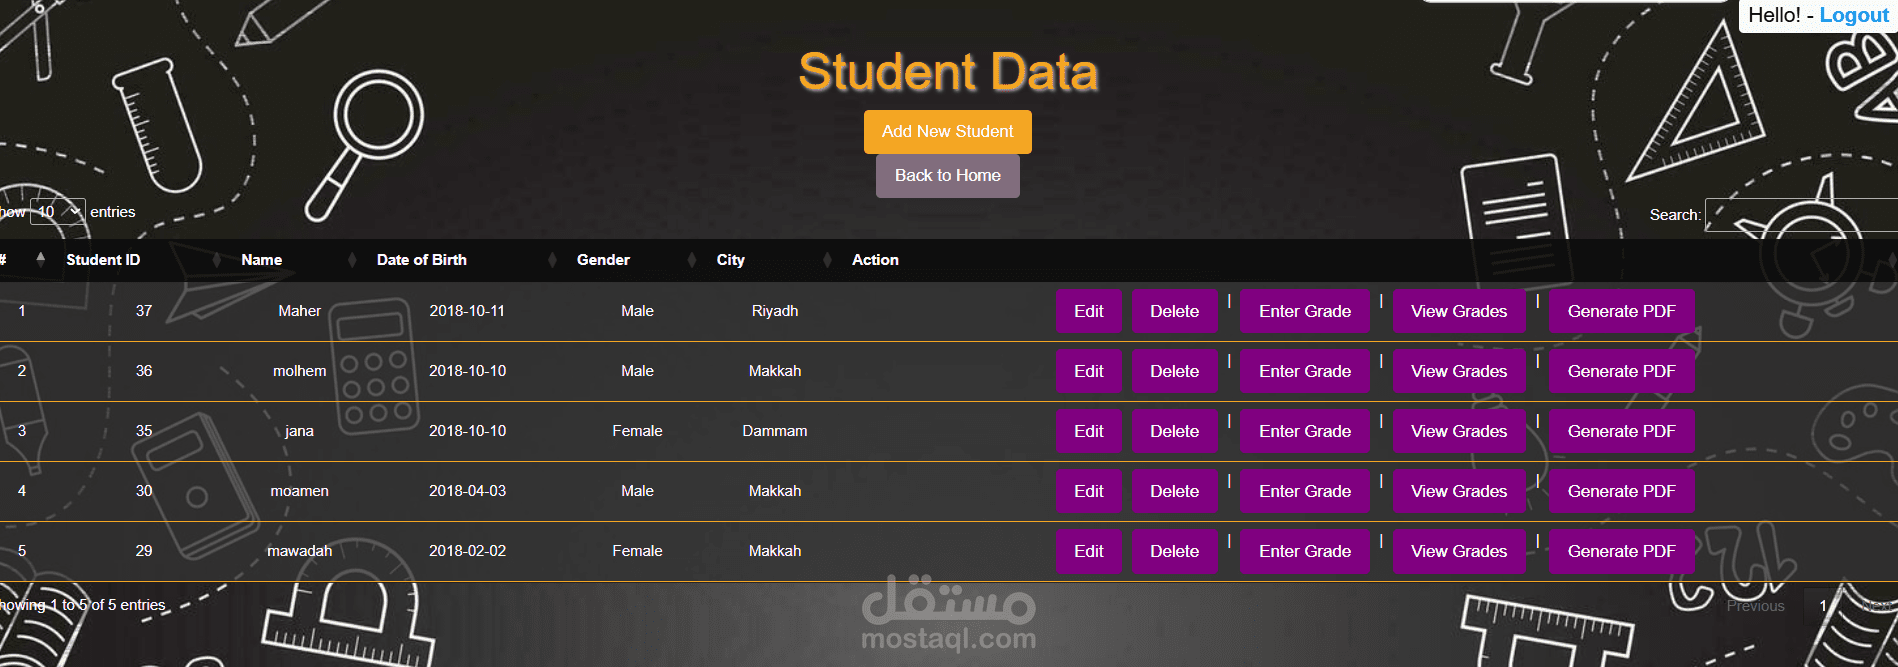Sort table by Date of Birth column
Screen dimensions: 1898x667
(466, 260)
